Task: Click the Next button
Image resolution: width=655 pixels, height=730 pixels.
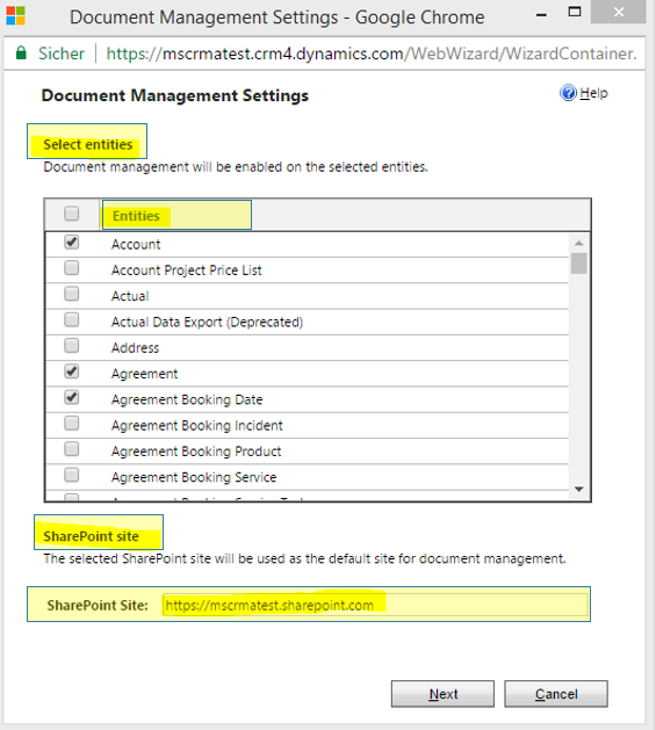Action: (443, 694)
